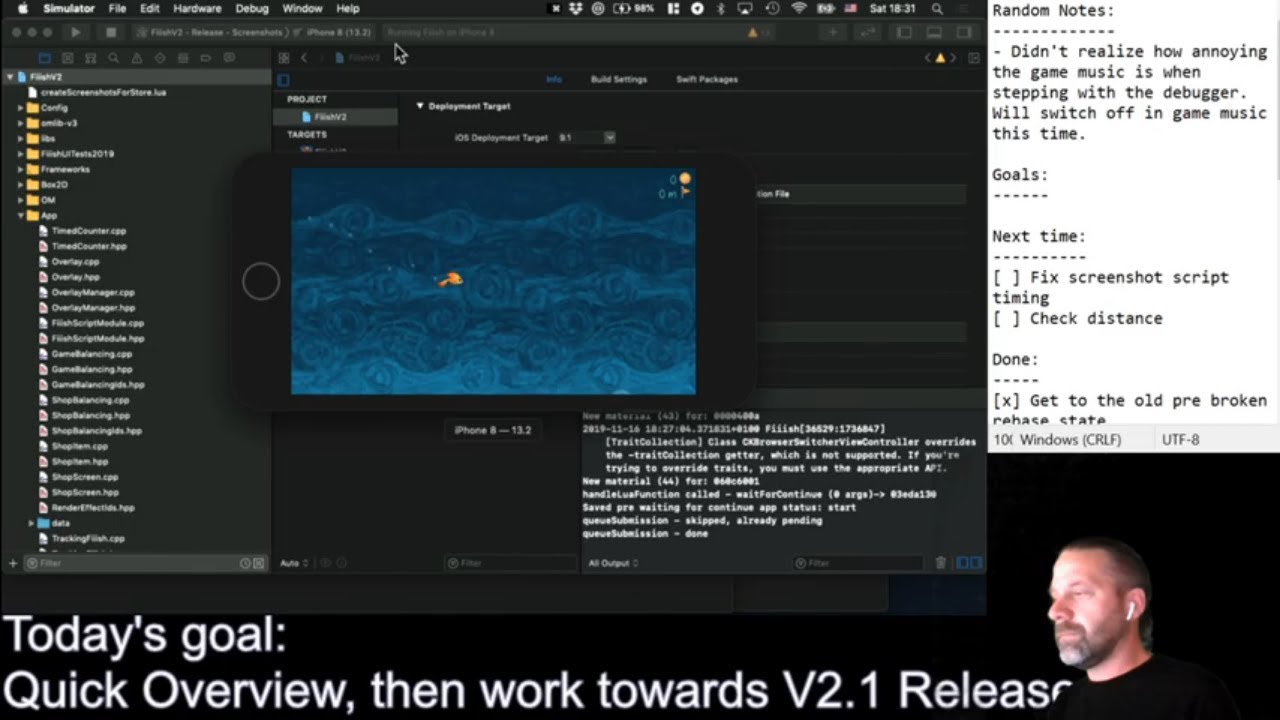Viewport: 1280px width, 720px height.
Task: Open the issue navigator warning icon
Action: pyautogui.click(x=136, y=58)
